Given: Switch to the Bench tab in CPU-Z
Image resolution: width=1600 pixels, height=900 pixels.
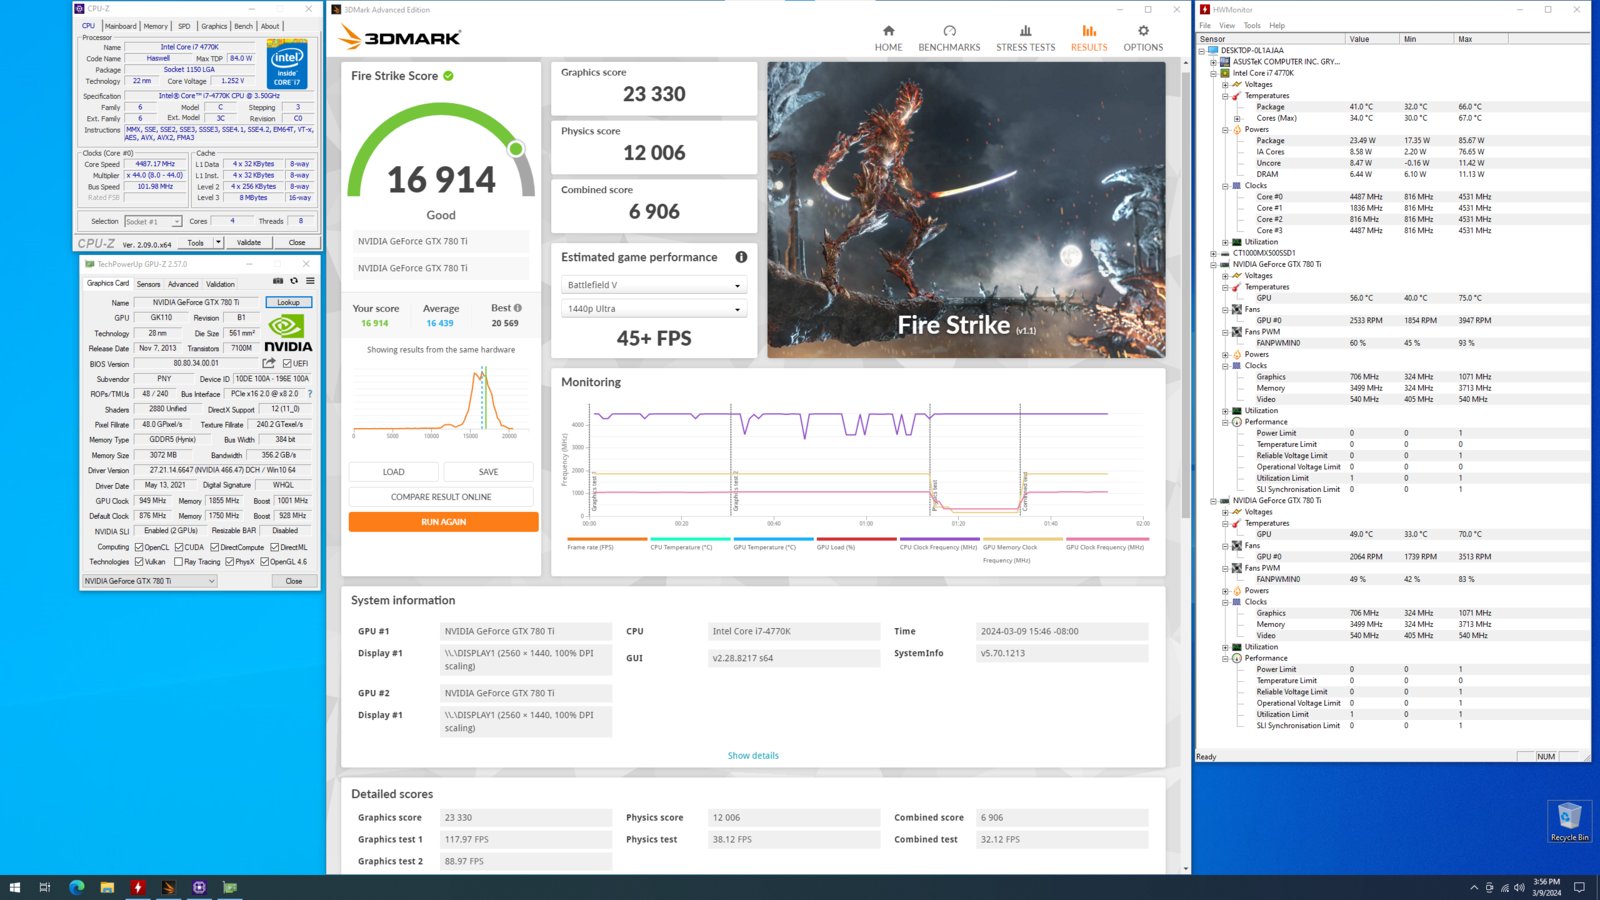Looking at the screenshot, I should [x=244, y=26].
